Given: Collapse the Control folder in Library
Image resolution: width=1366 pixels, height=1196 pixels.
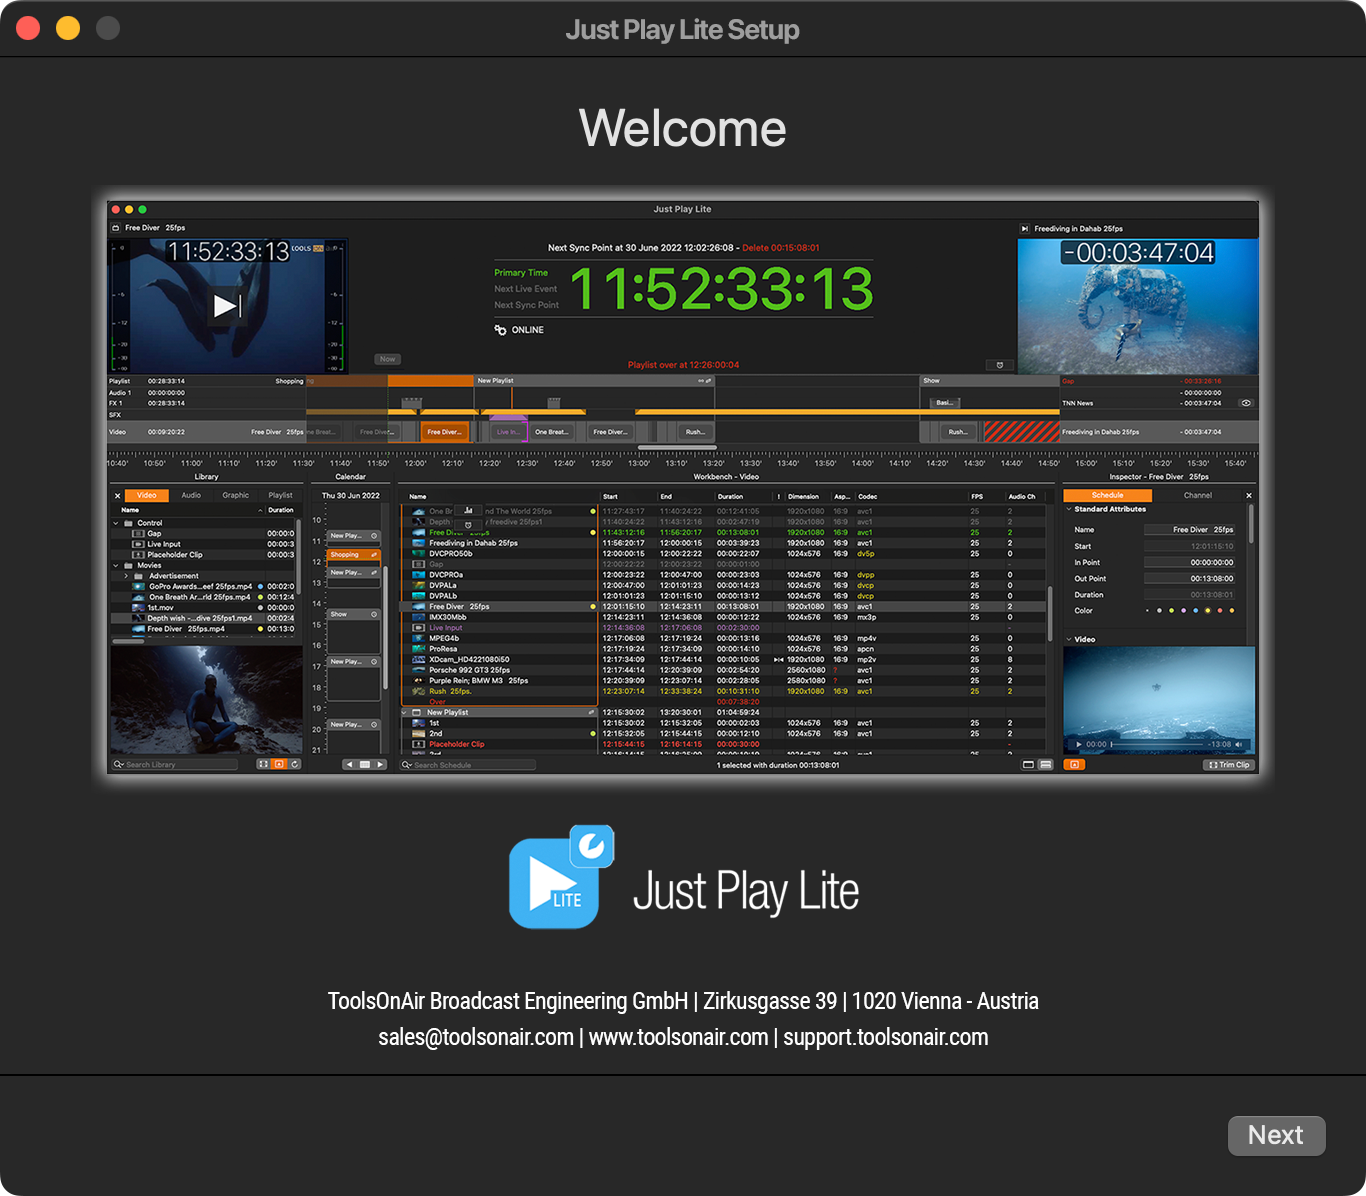Looking at the screenshot, I should (x=116, y=523).
